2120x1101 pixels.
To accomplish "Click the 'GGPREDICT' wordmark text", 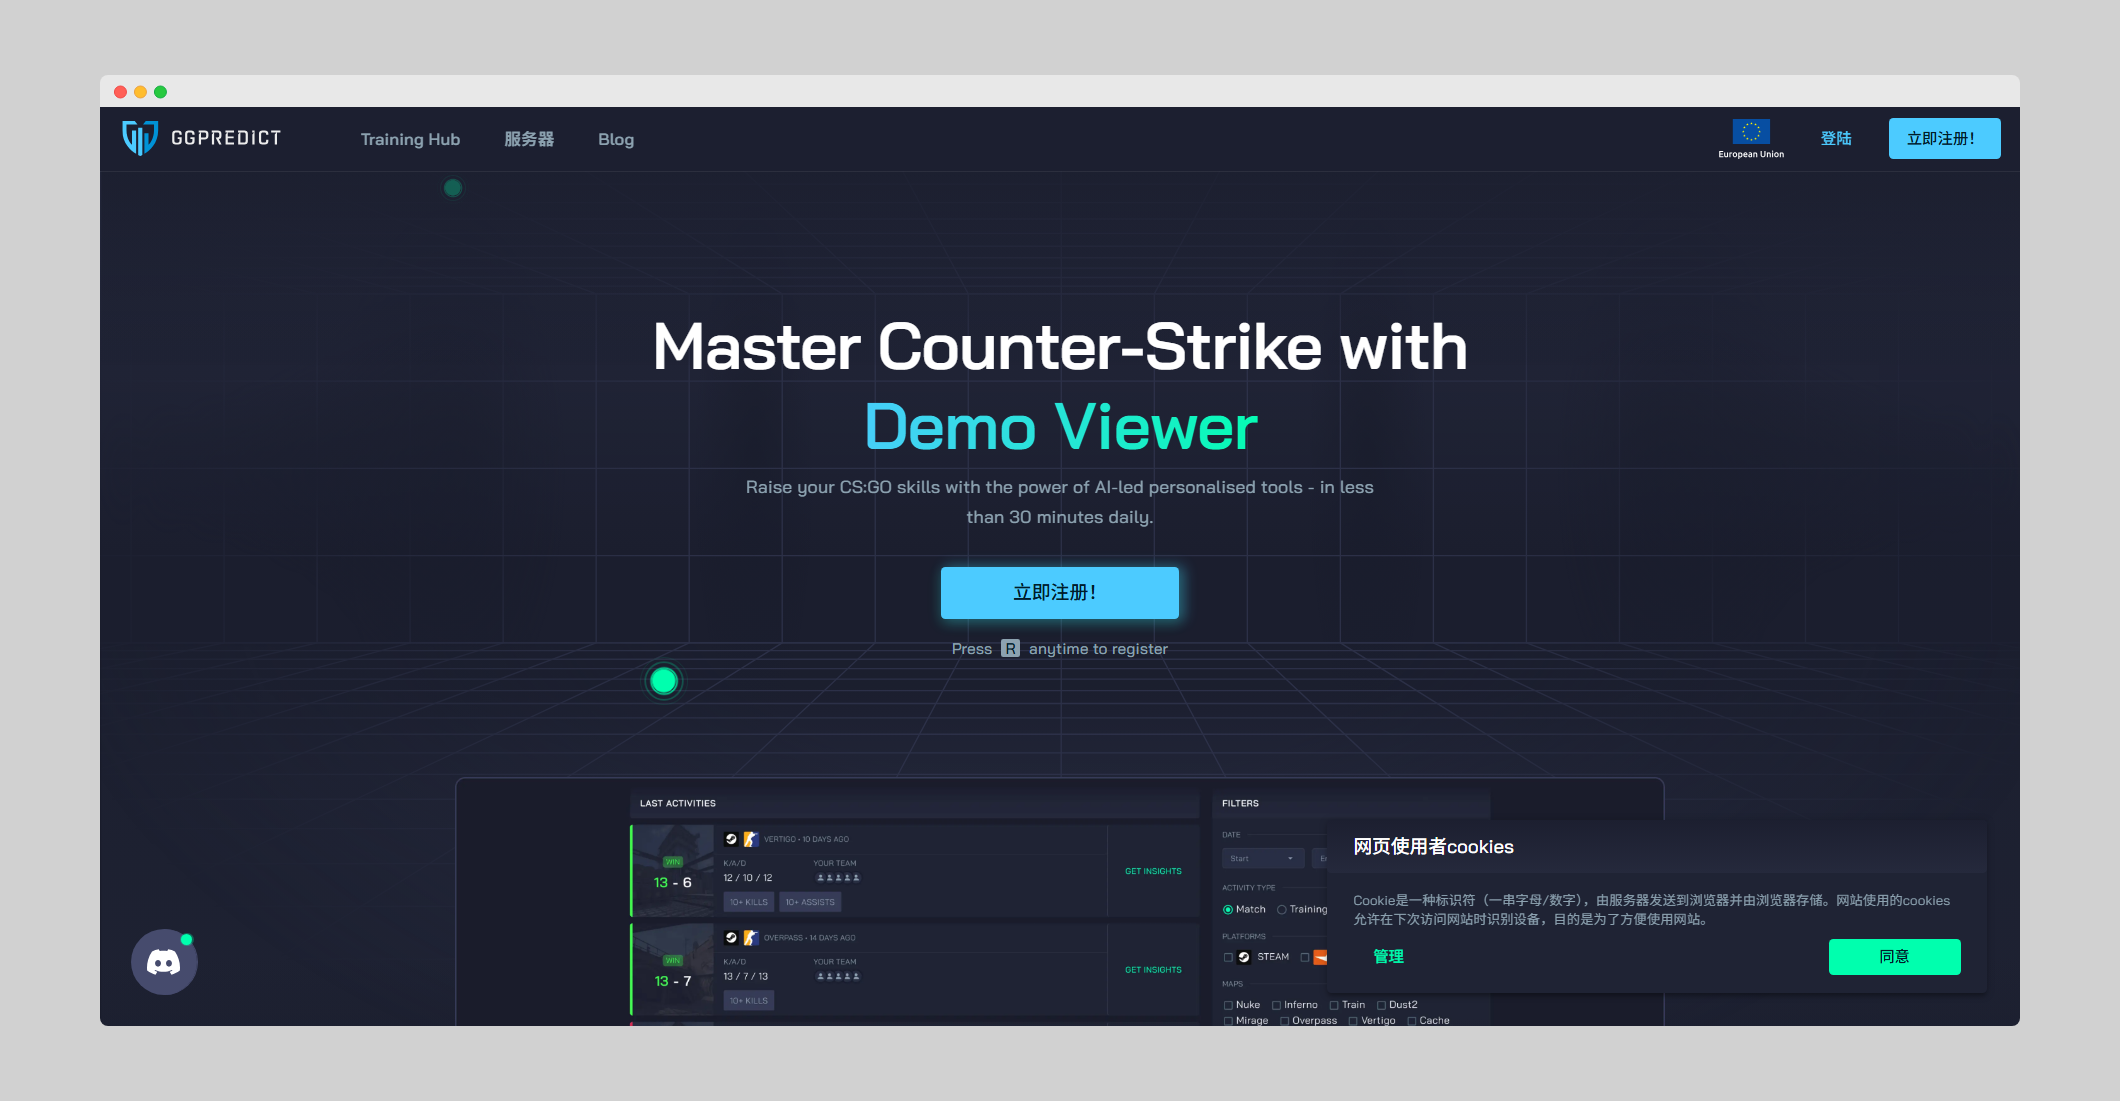I will coord(226,138).
